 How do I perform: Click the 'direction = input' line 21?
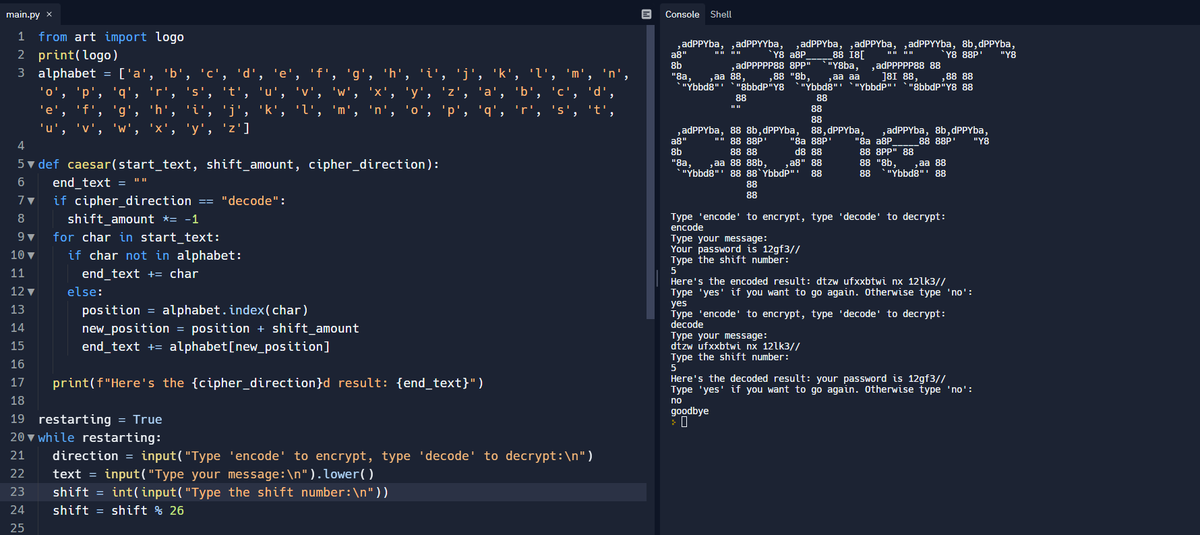coord(323,456)
